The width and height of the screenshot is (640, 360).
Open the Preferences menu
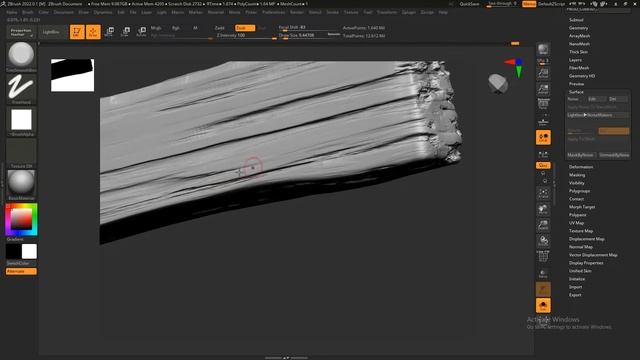click(273, 12)
